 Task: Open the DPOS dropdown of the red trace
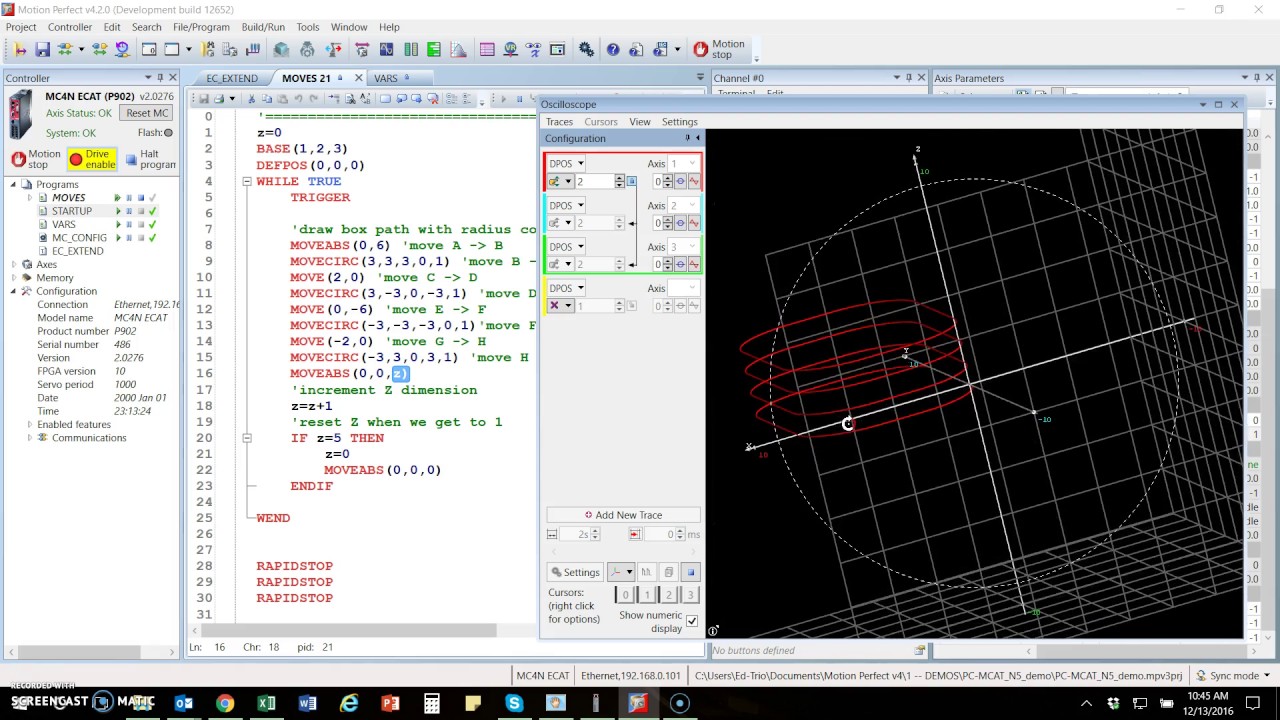point(565,164)
